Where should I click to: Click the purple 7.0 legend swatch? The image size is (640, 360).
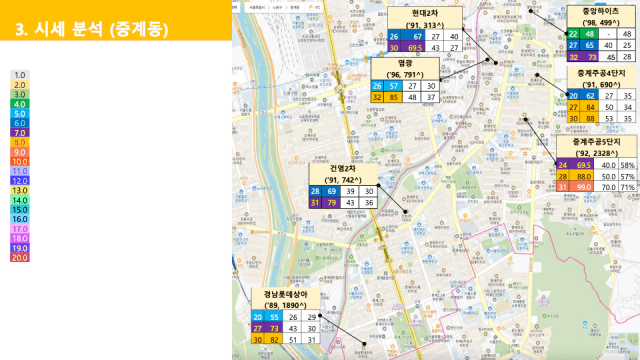pos(20,133)
